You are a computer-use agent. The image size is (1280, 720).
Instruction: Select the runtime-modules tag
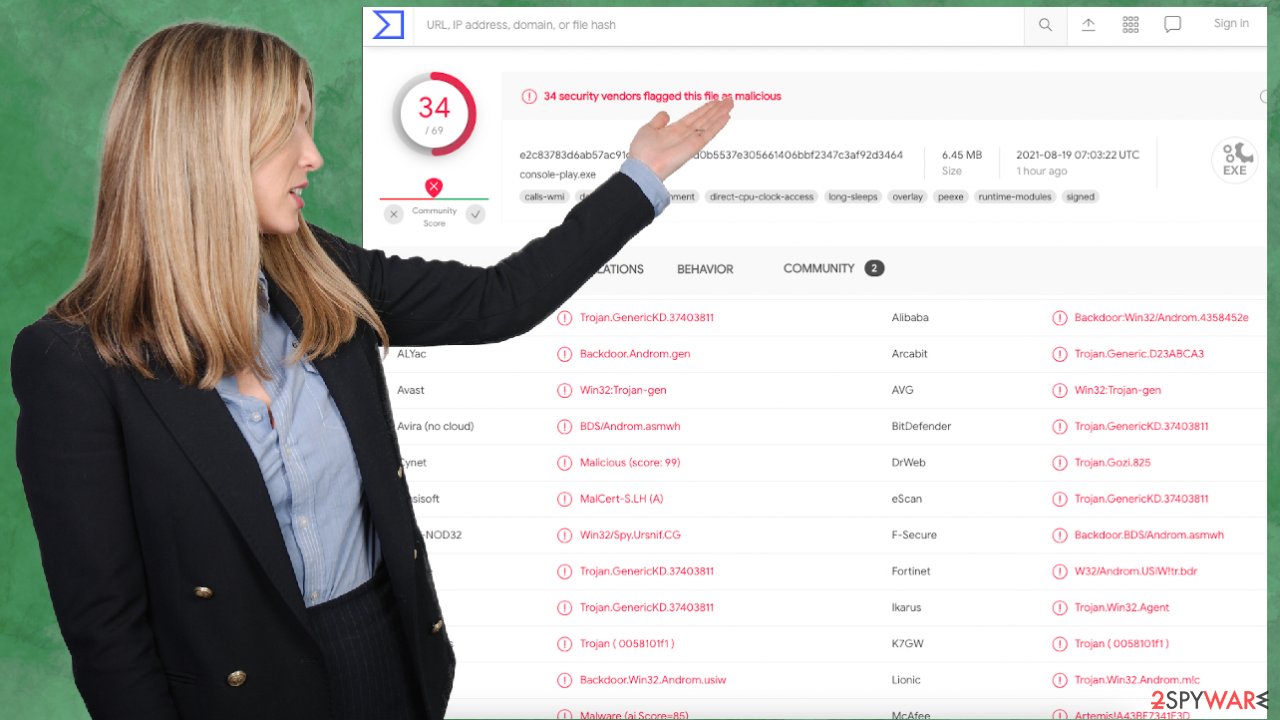[x=1015, y=197]
